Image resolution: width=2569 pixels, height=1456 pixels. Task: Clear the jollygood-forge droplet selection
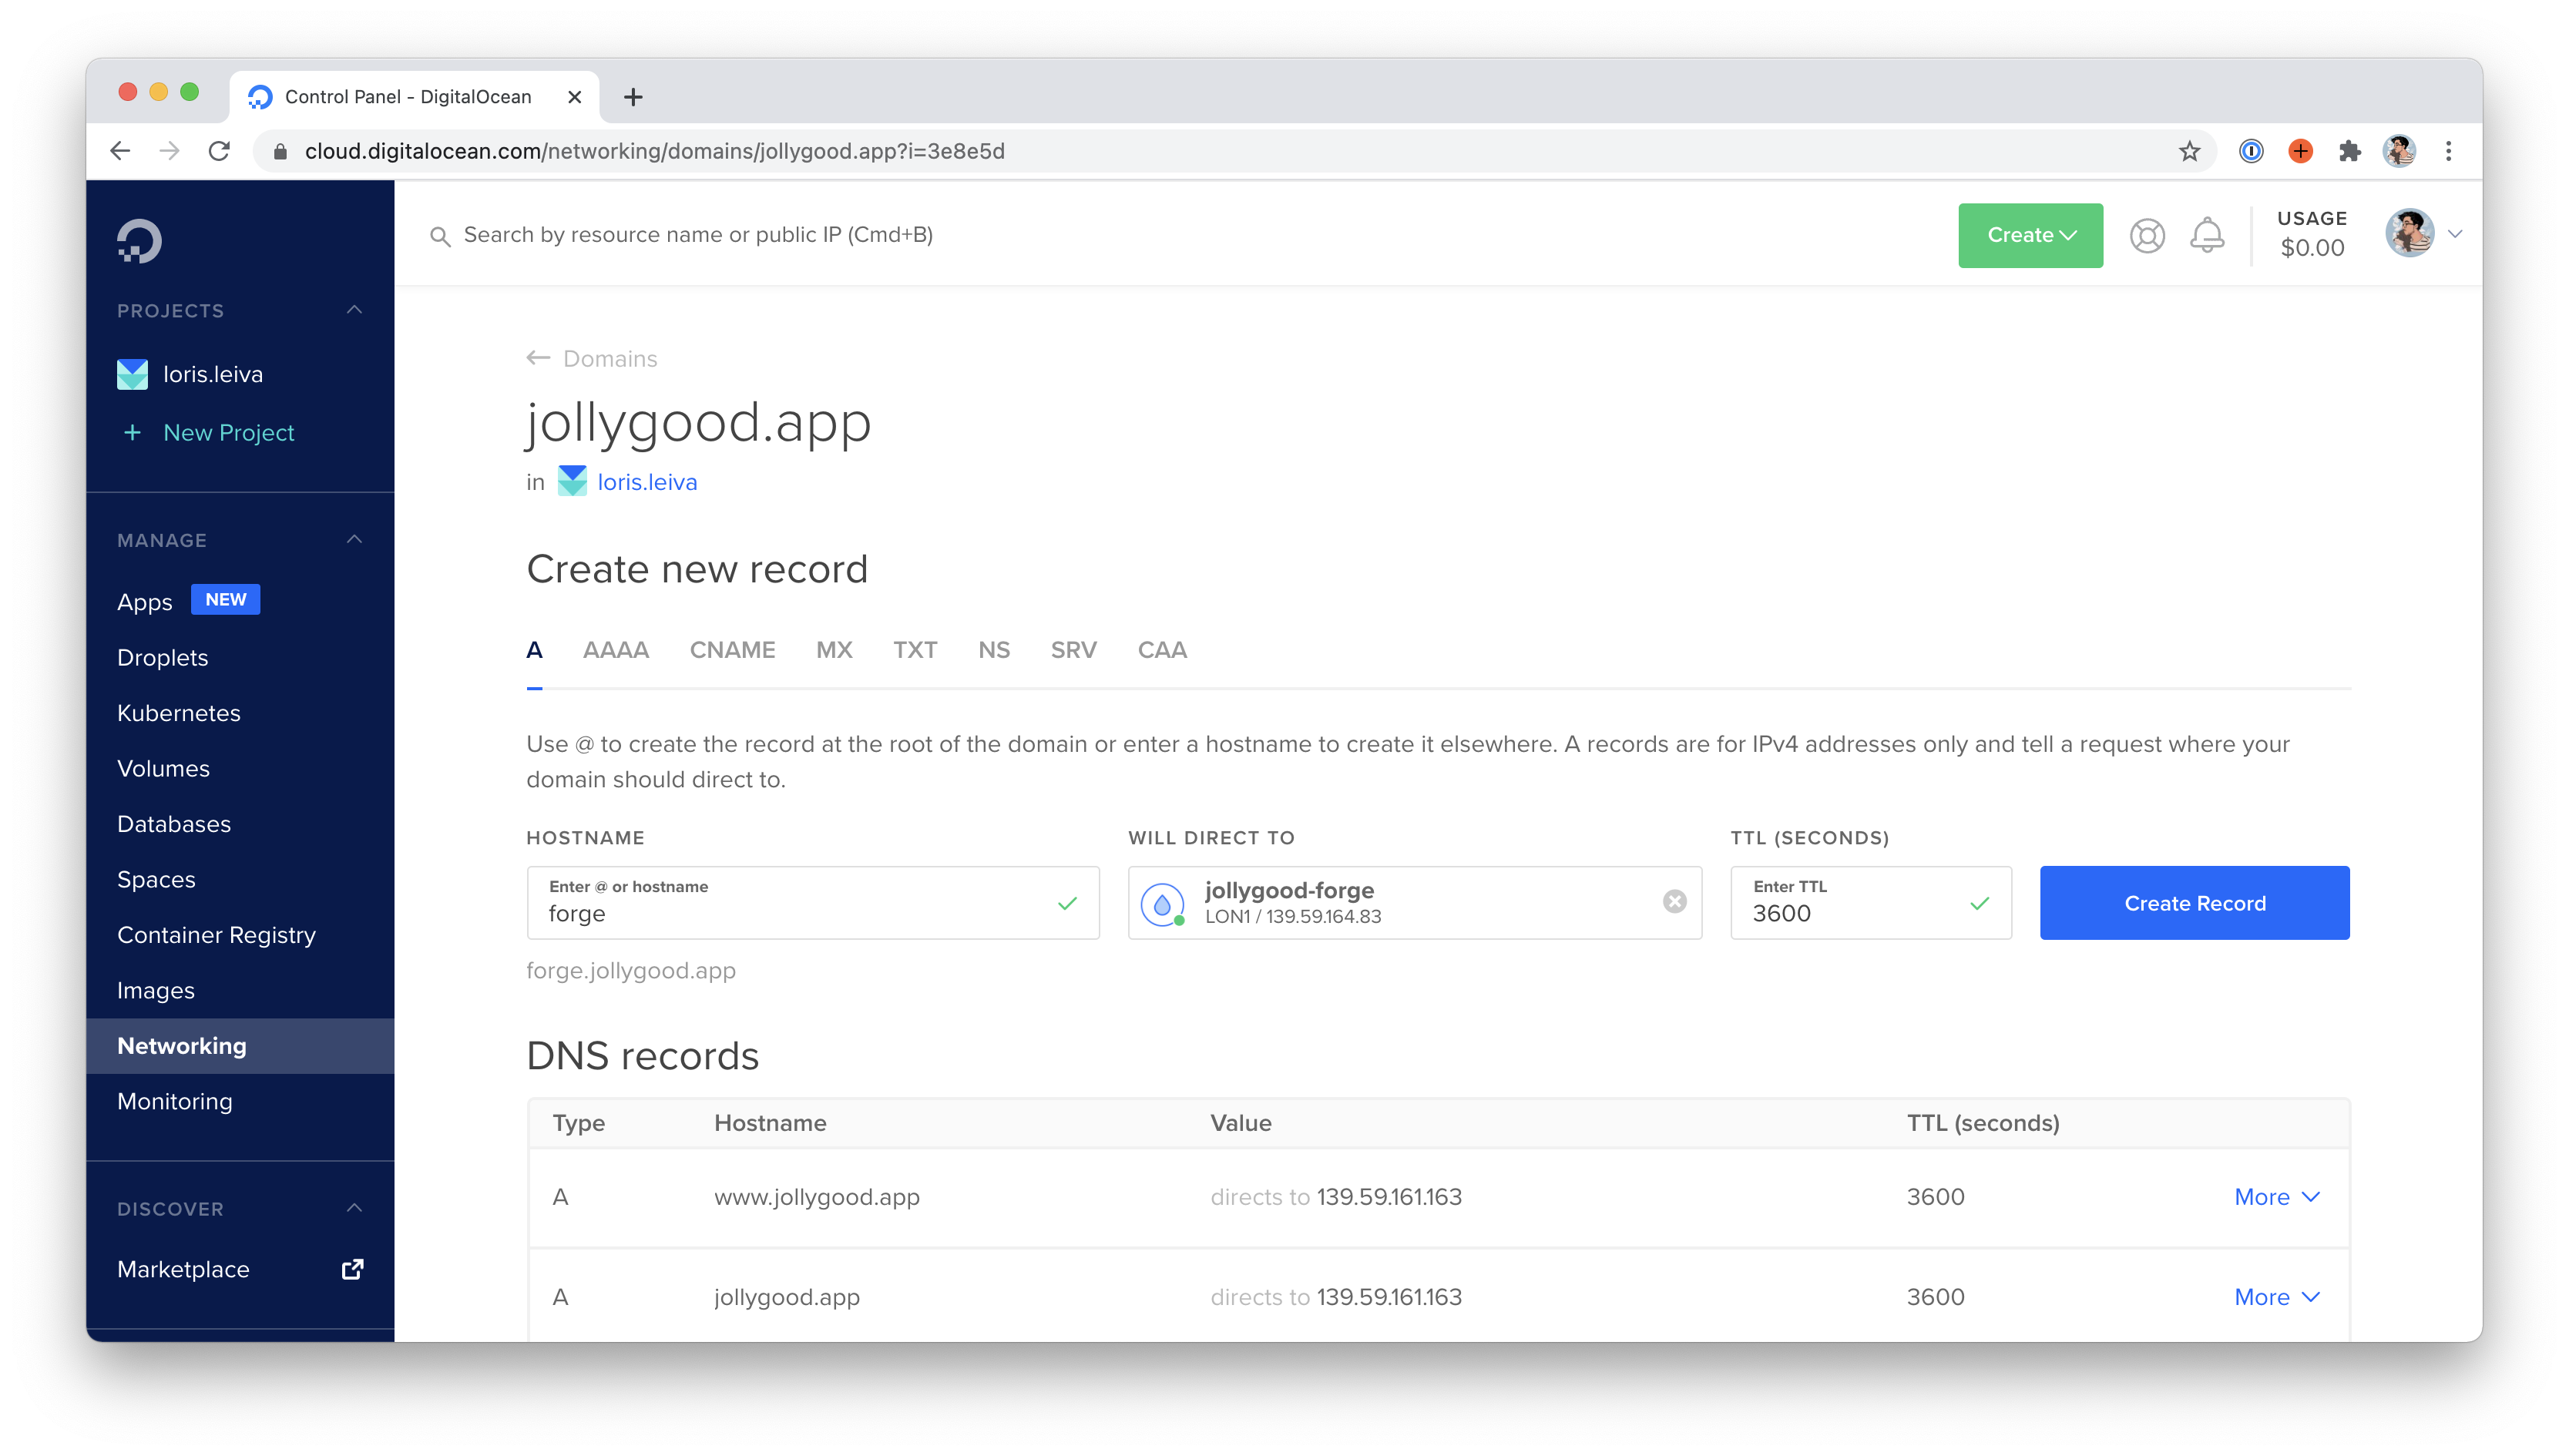point(1675,902)
